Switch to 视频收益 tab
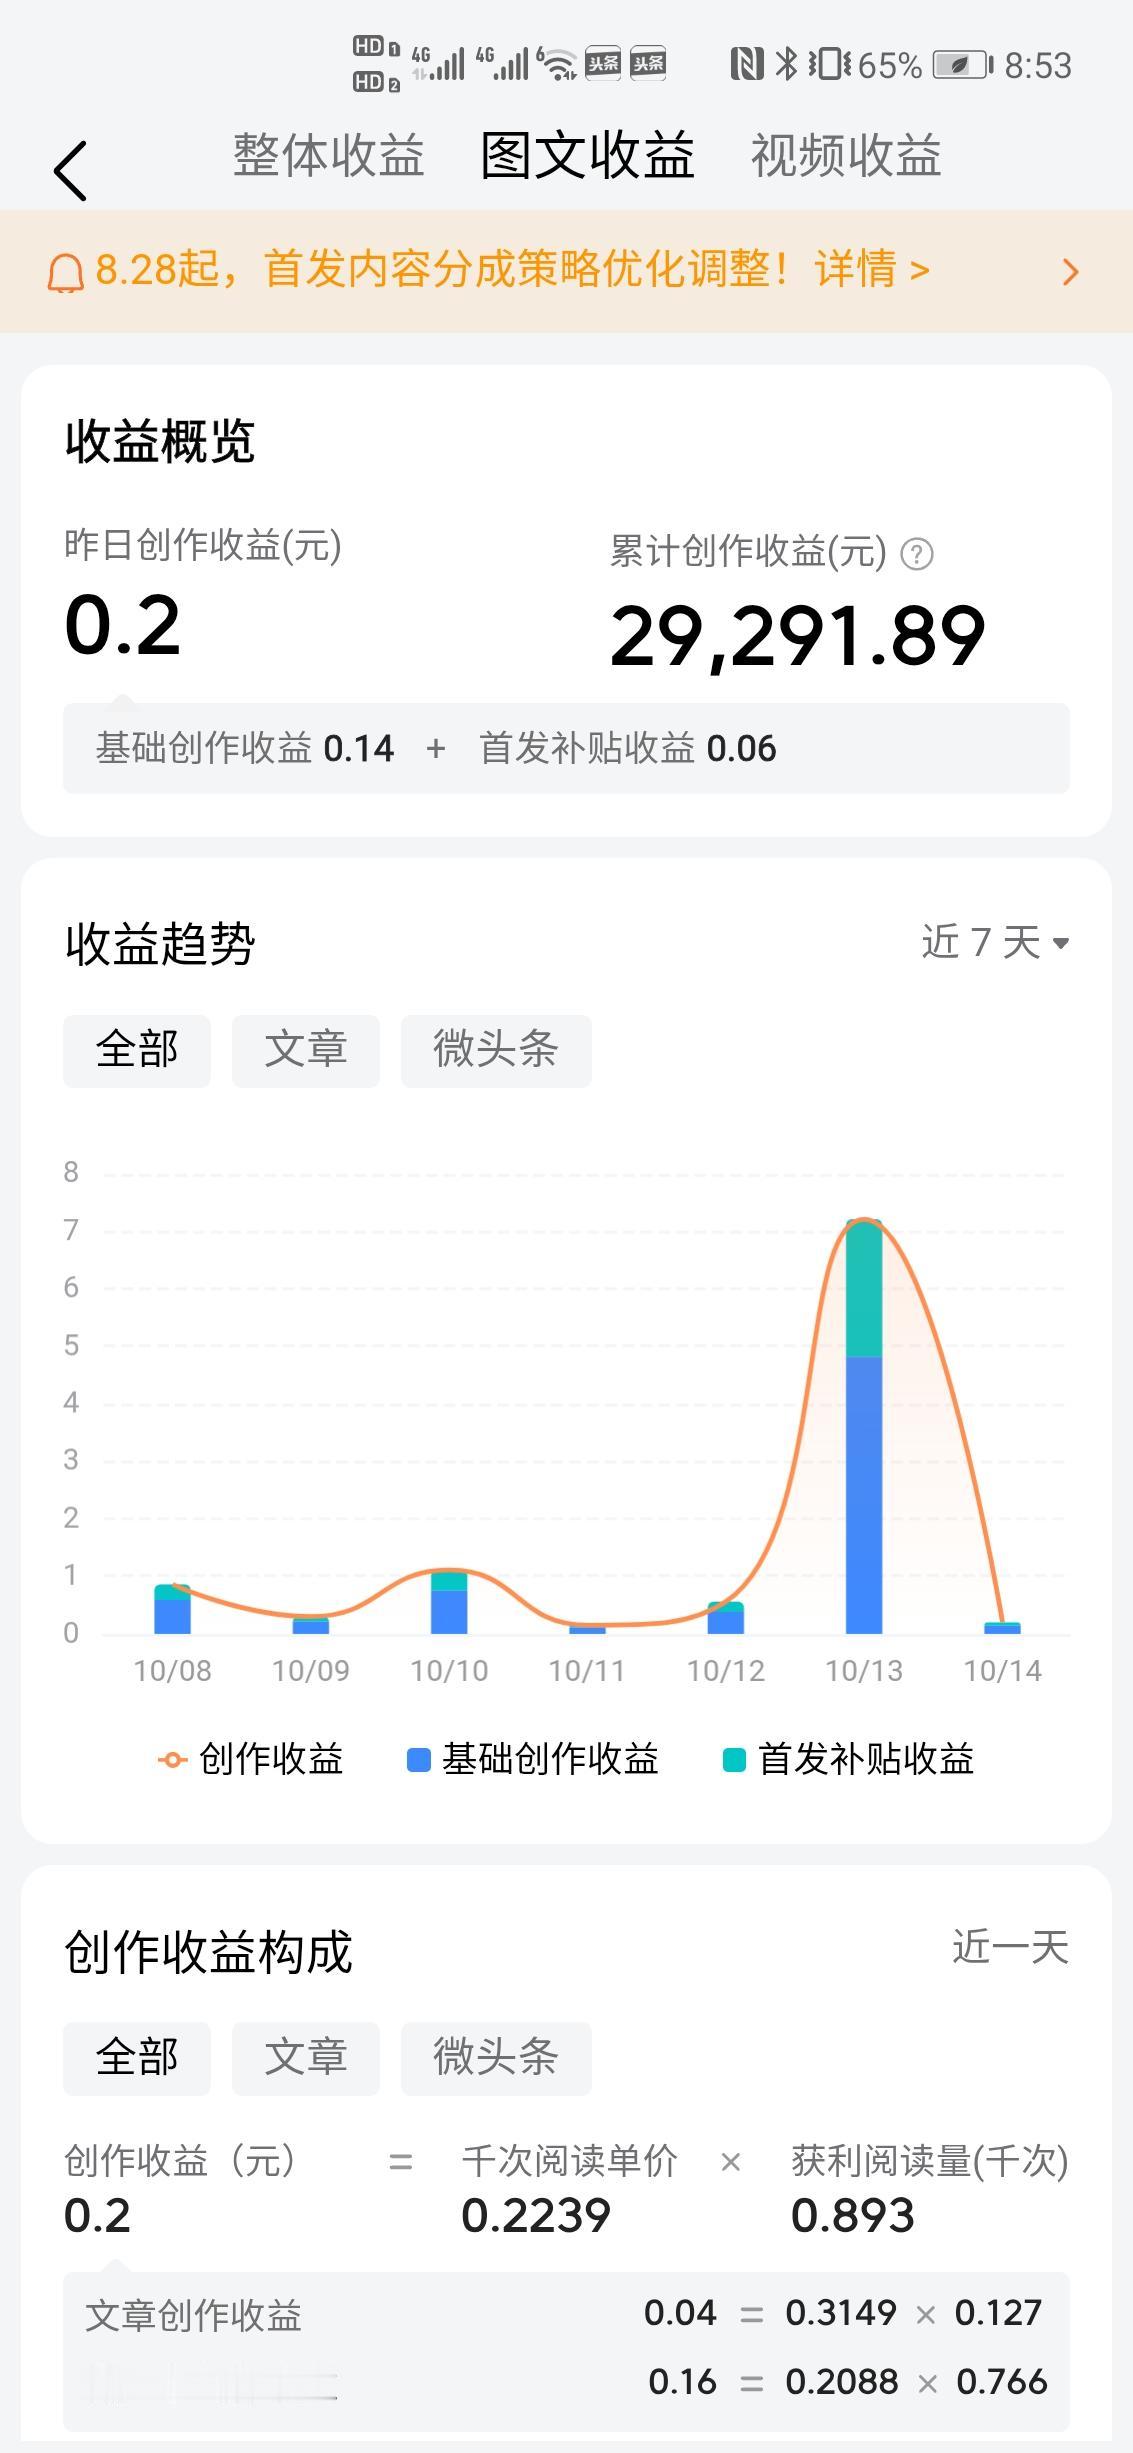Viewport: 1133px width, 2453px height. 846,156
